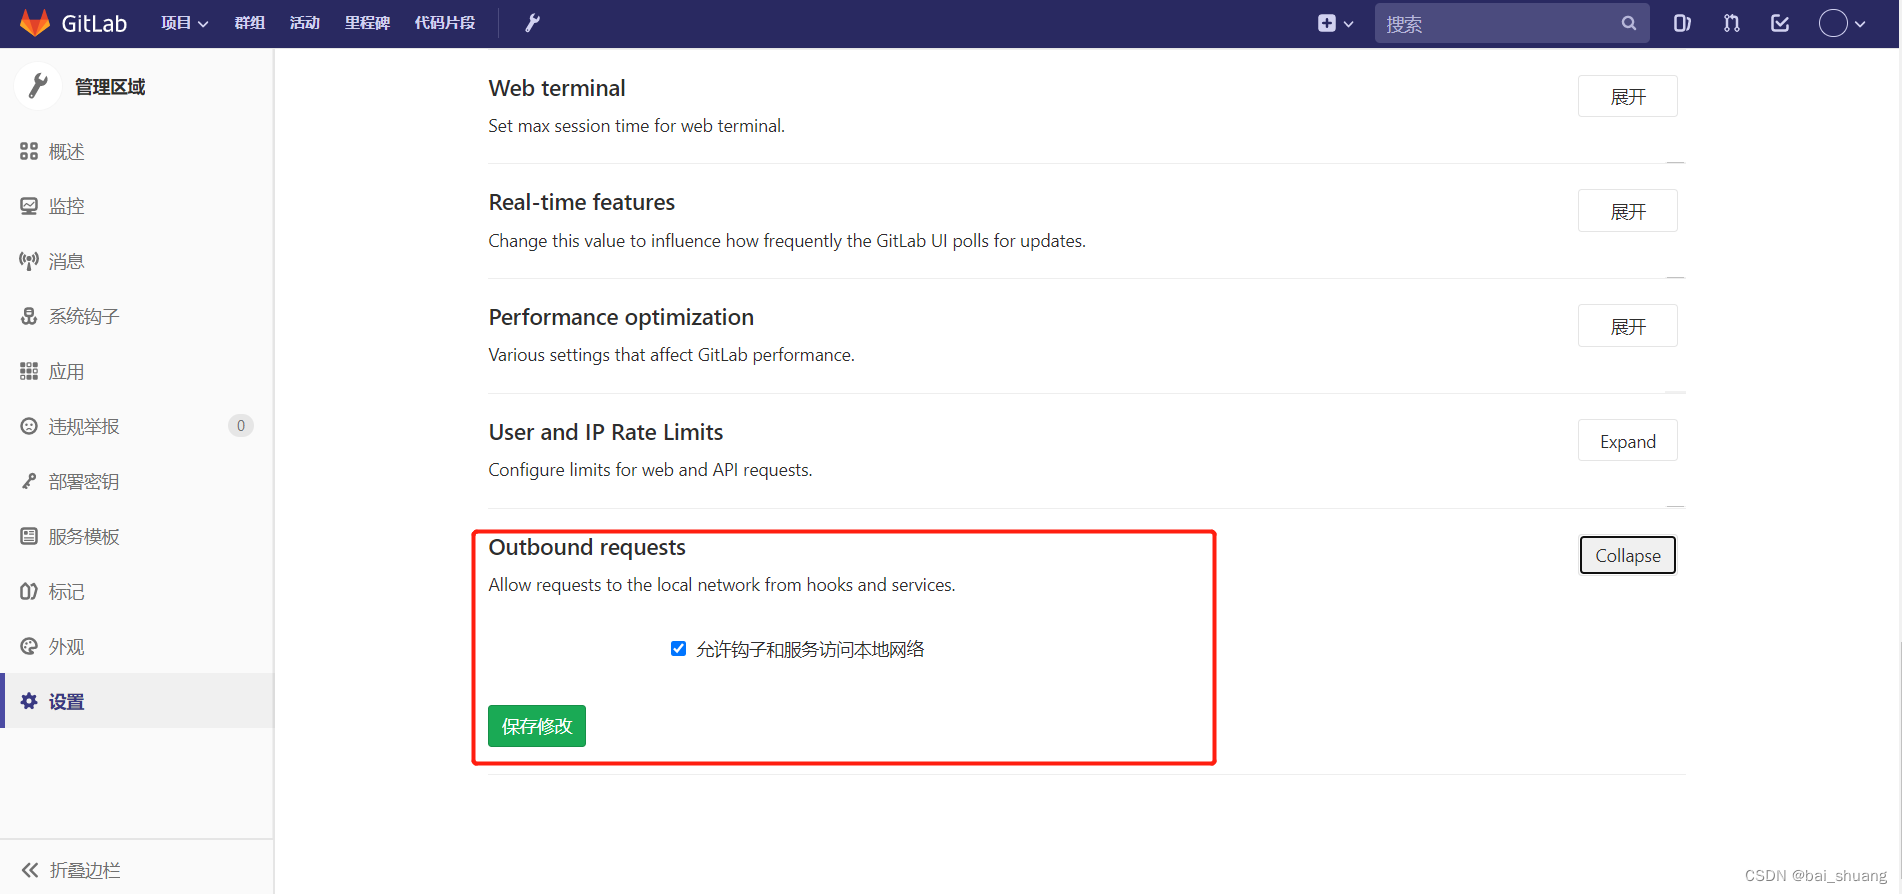Viewport: 1902px width, 894px height.
Task: Click the GitLab text link
Action: 94,23
